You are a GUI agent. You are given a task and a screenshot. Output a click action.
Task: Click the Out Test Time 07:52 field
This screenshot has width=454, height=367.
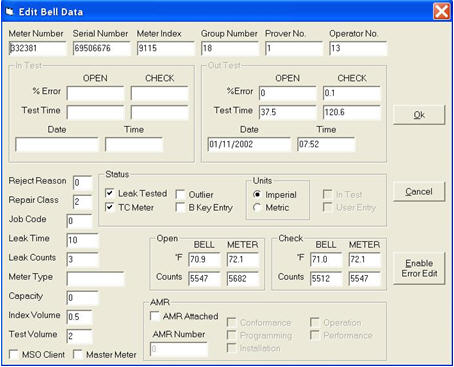[326, 145]
